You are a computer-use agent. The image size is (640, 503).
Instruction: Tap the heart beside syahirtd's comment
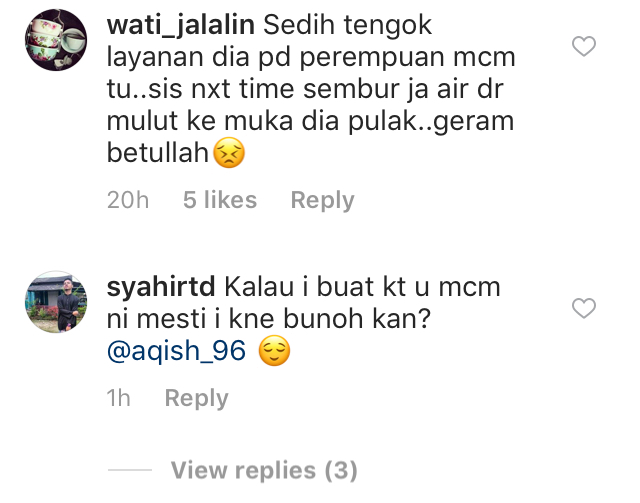(584, 307)
